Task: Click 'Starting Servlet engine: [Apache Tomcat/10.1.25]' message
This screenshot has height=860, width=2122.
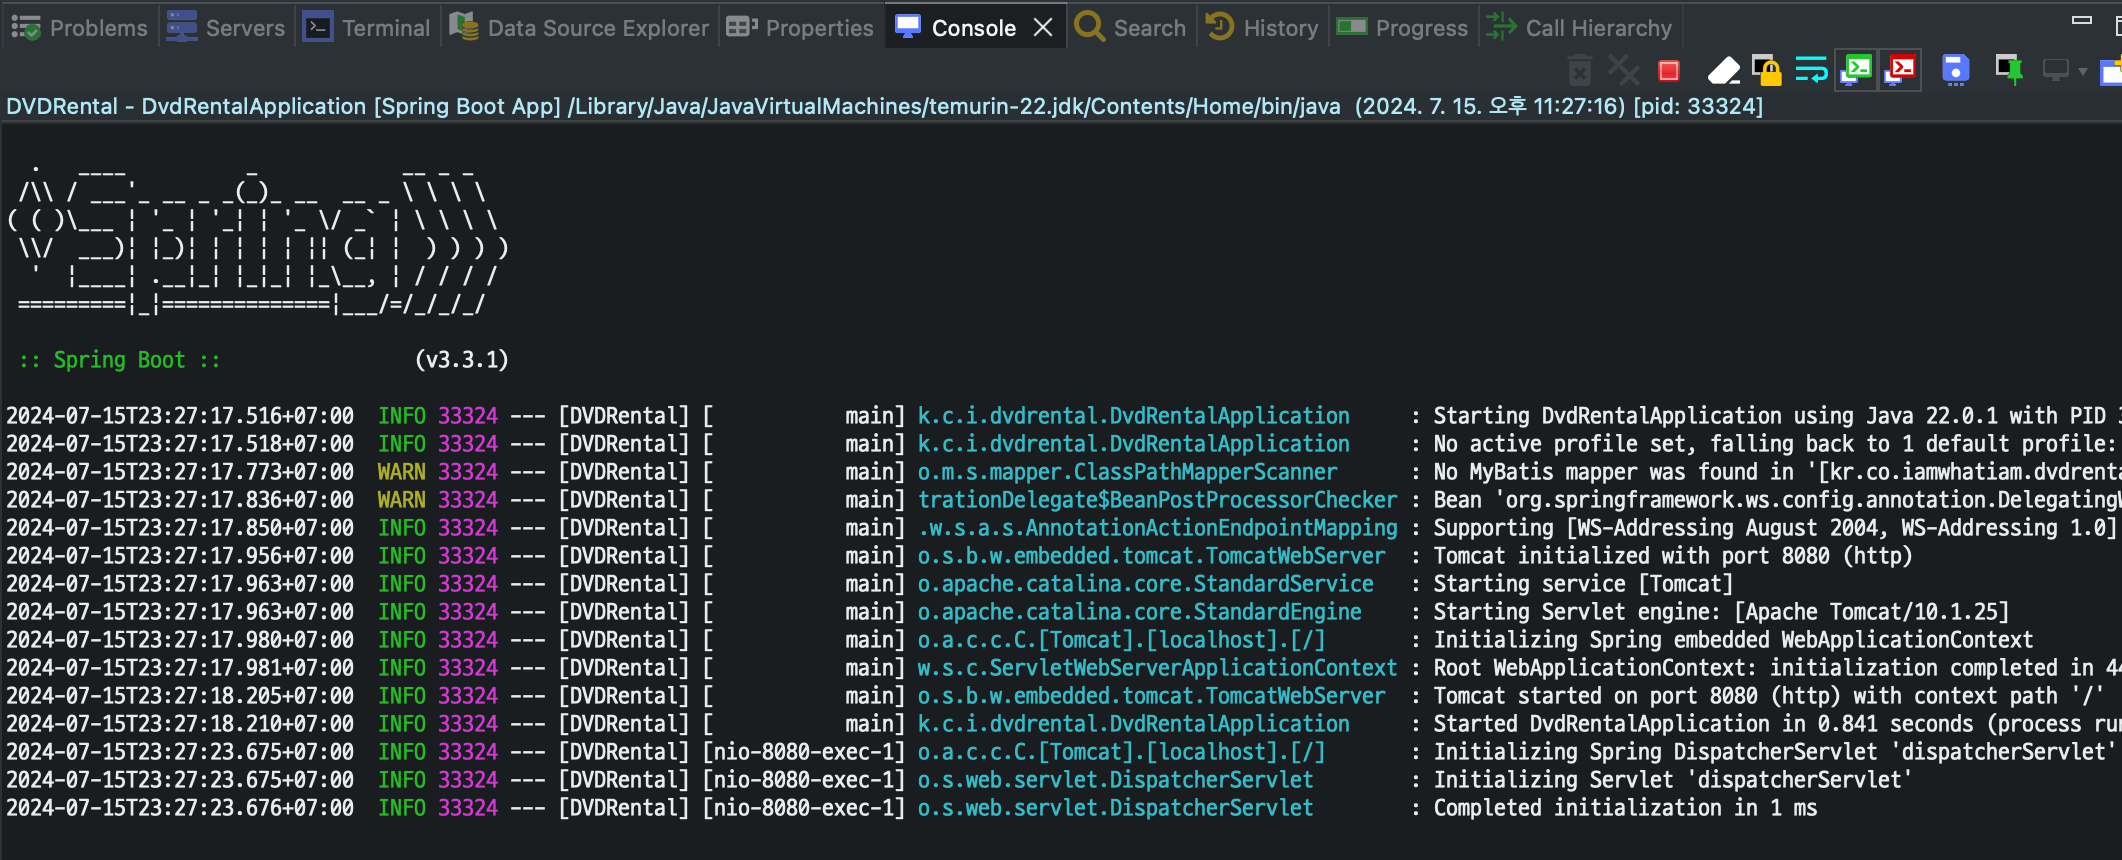Action: (1720, 612)
